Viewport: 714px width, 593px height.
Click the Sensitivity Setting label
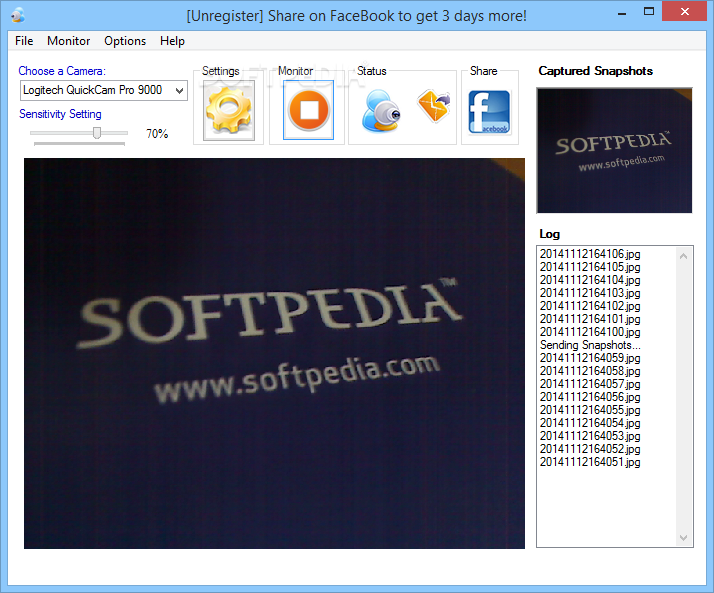tap(60, 114)
